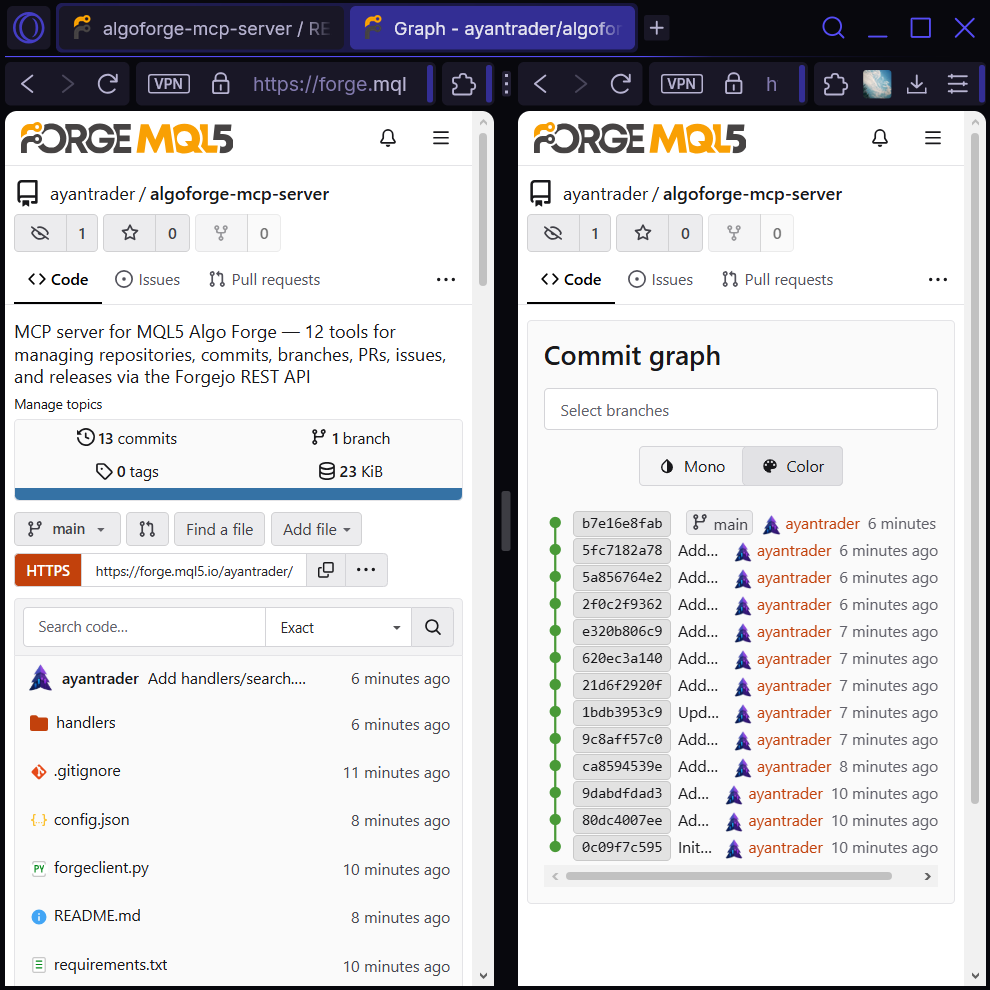Open the main branch dropdown

click(67, 529)
